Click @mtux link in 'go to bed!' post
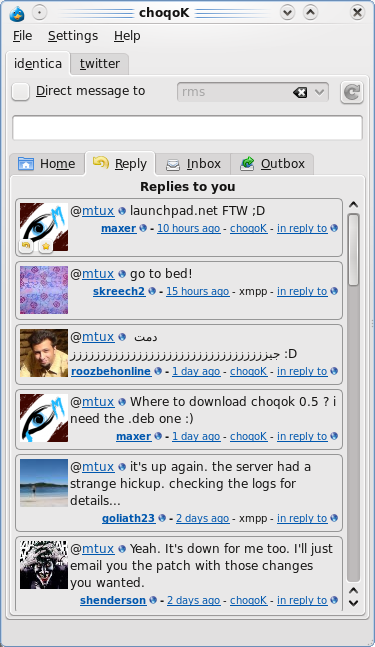 coord(98,274)
